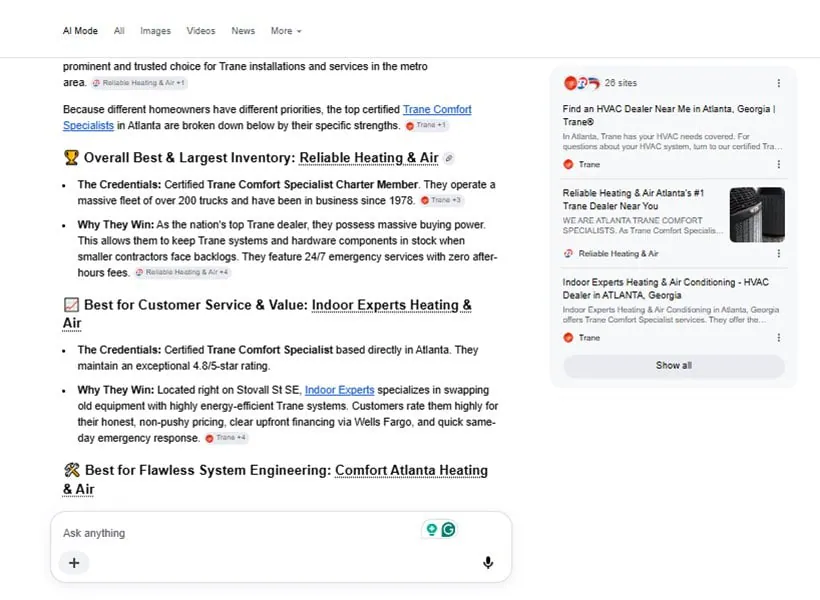Click the plus attachment button
The width and height of the screenshot is (820, 600).
(x=74, y=563)
